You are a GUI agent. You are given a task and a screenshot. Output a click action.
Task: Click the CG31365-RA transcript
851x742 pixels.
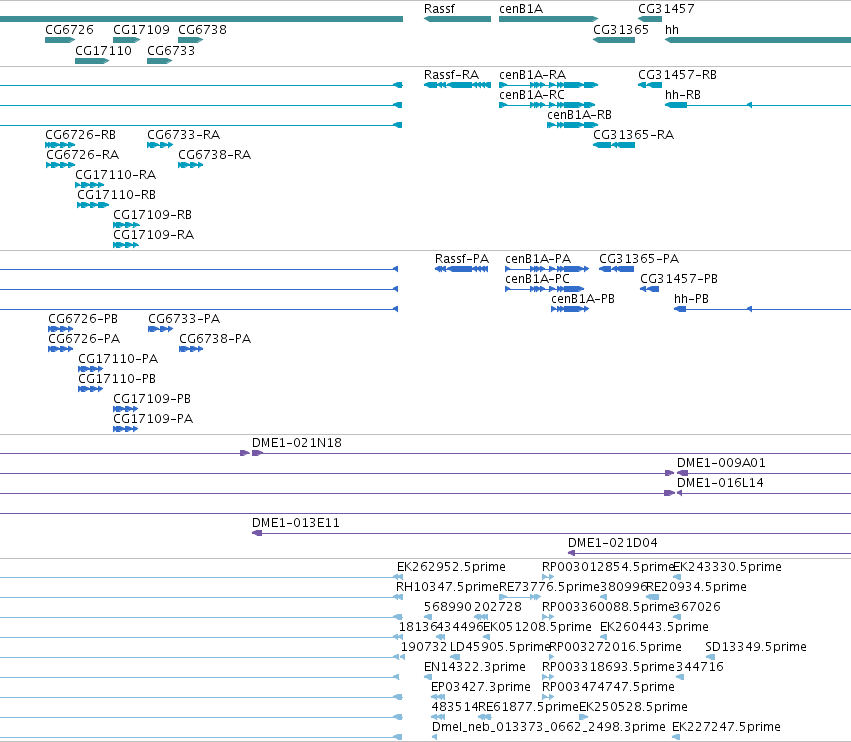pyautogui.click(x=614, y=145)
